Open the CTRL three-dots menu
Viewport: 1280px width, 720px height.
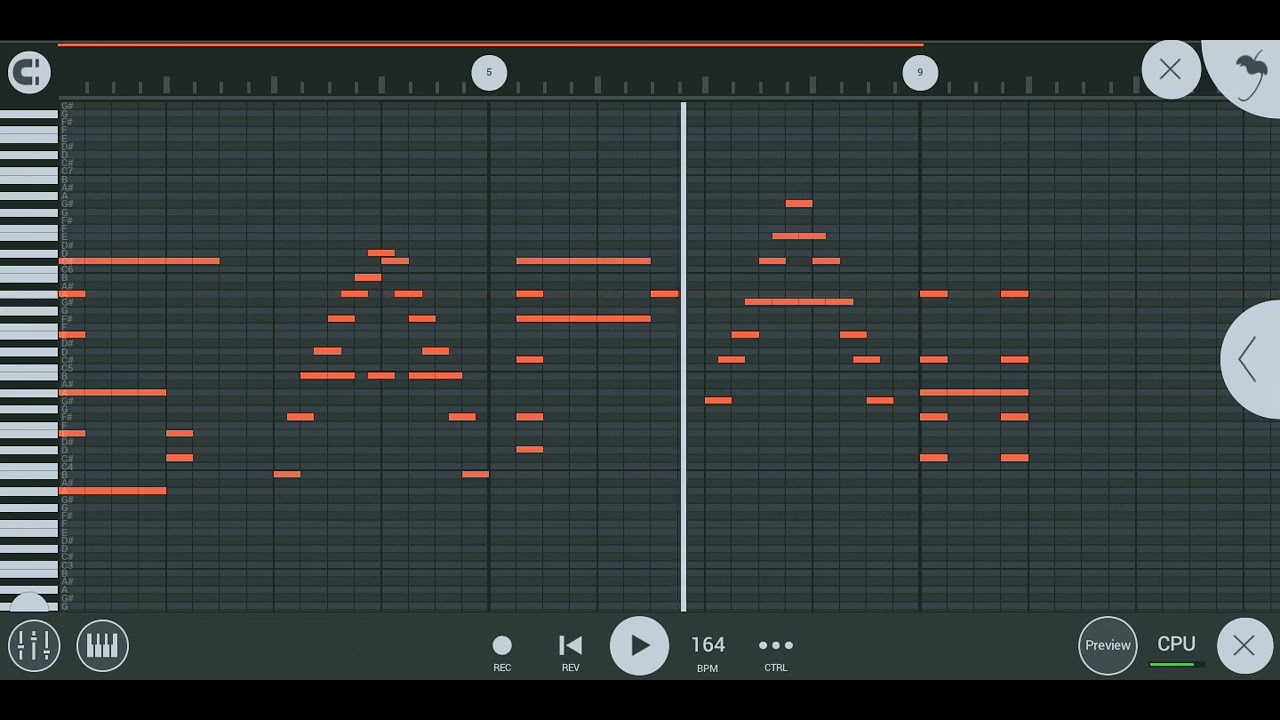pos(776,652)
